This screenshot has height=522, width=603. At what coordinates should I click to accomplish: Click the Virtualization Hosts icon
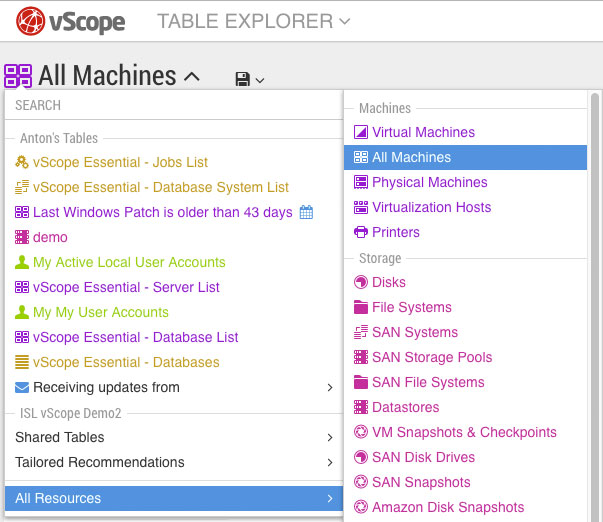pos(361,207)
